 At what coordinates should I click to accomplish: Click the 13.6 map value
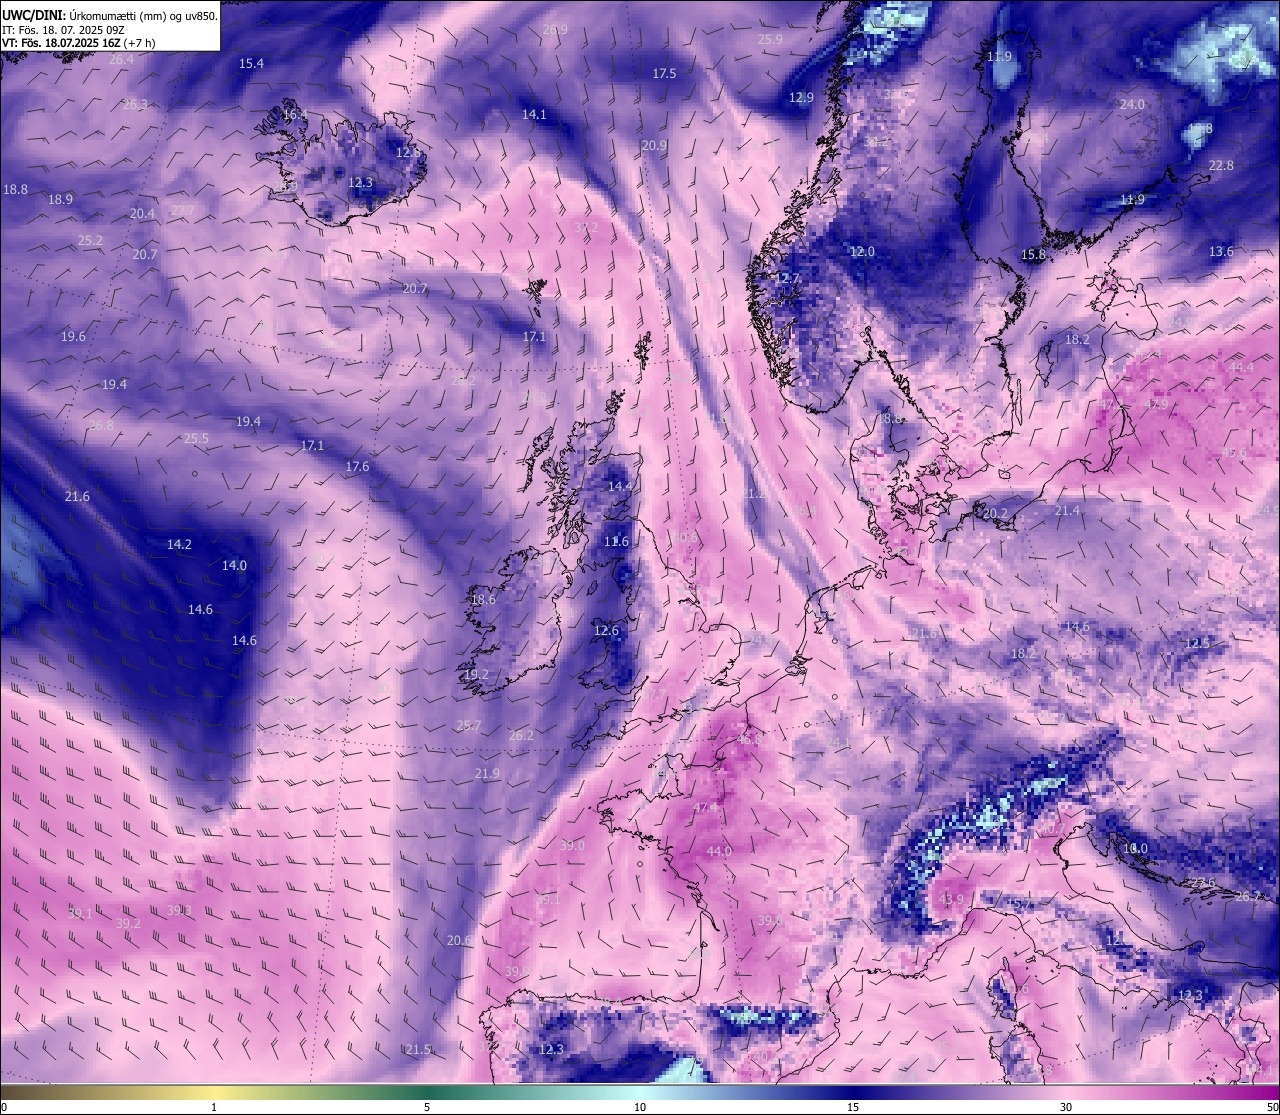click(1221, 252)
